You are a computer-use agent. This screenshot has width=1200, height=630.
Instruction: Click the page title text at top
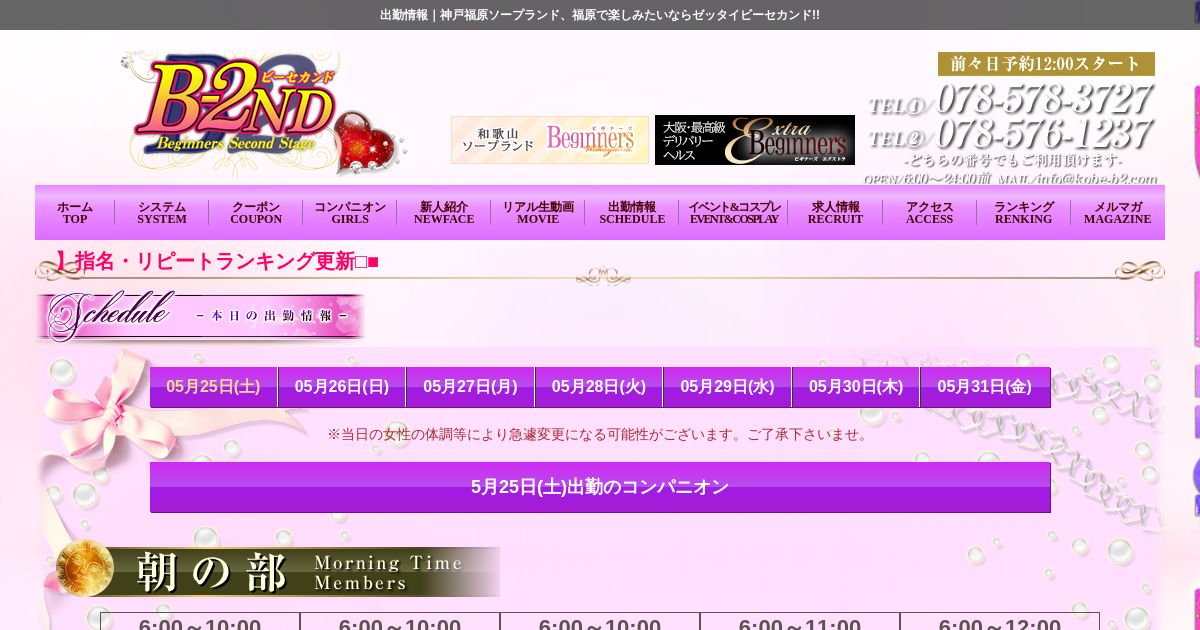(600, 15)
